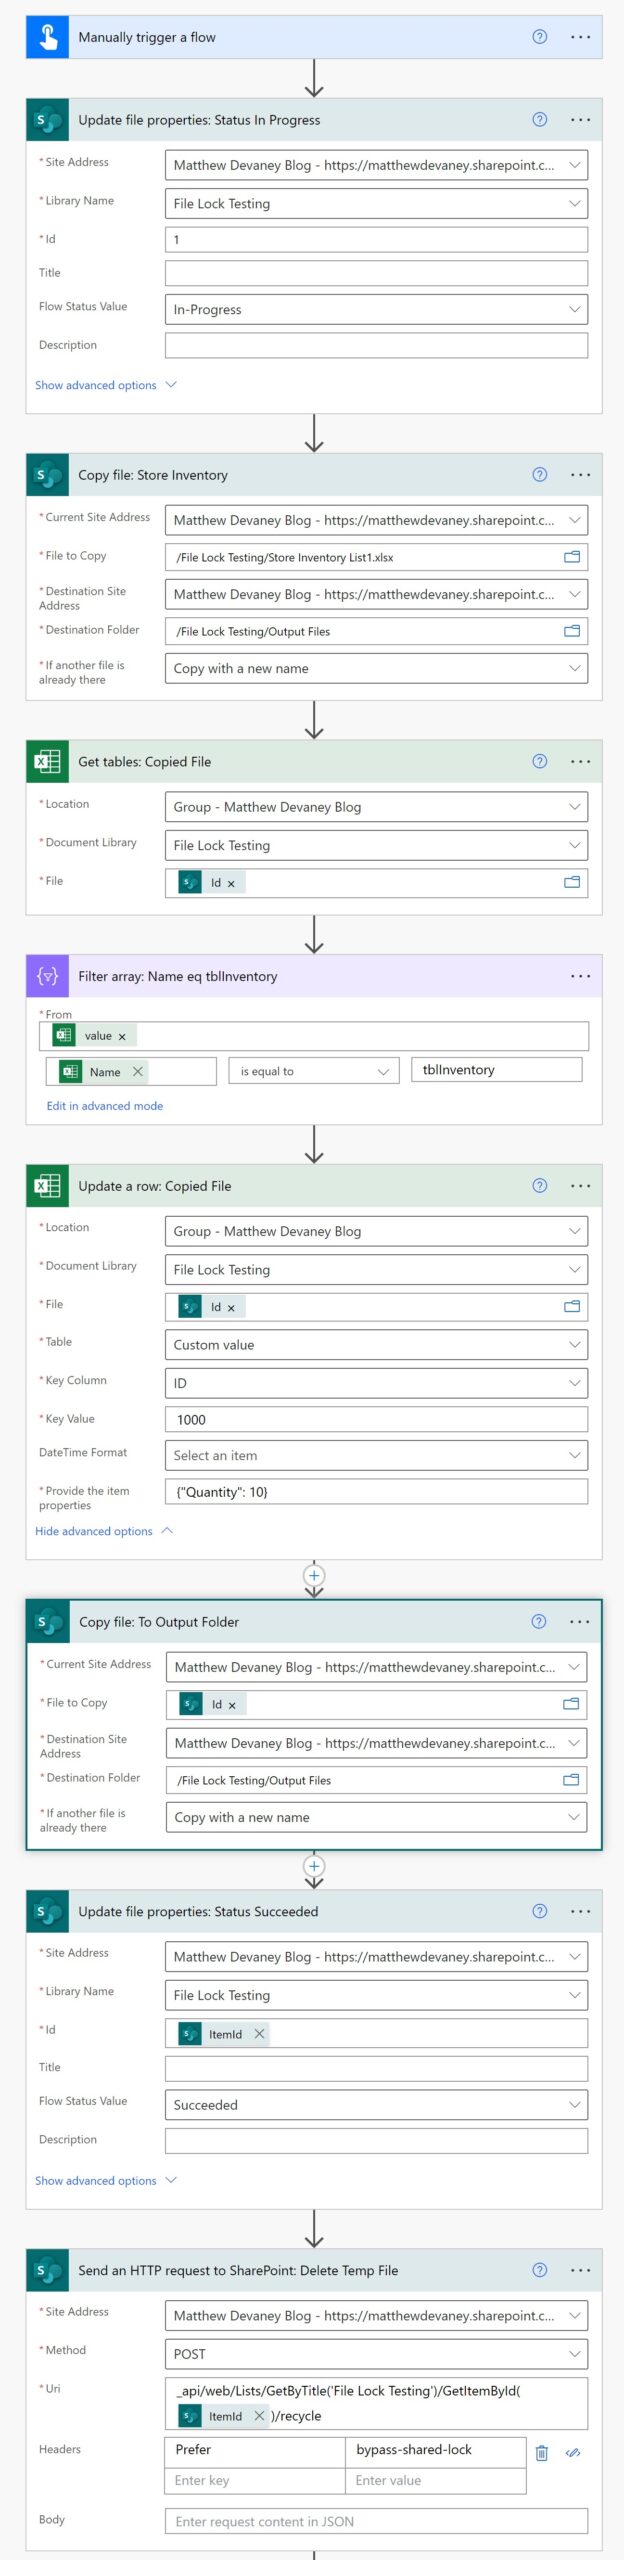This screenshot has width=624, height=2560.
Task: Click the Edit in advanced mode link
Action: pyautogui.click(x=104, y=1105)
